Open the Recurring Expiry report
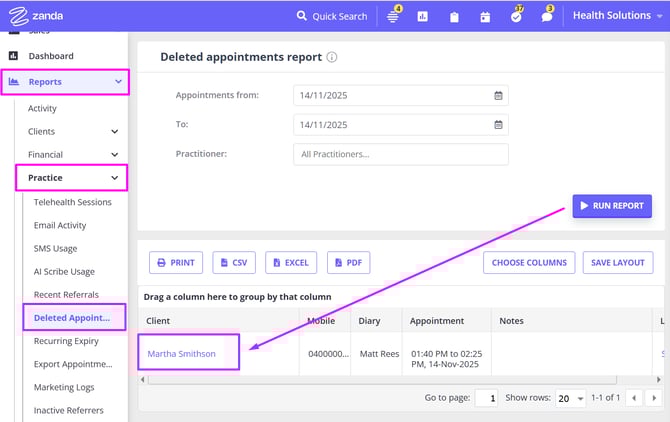The image size is (670, 422). coord(66,341)
